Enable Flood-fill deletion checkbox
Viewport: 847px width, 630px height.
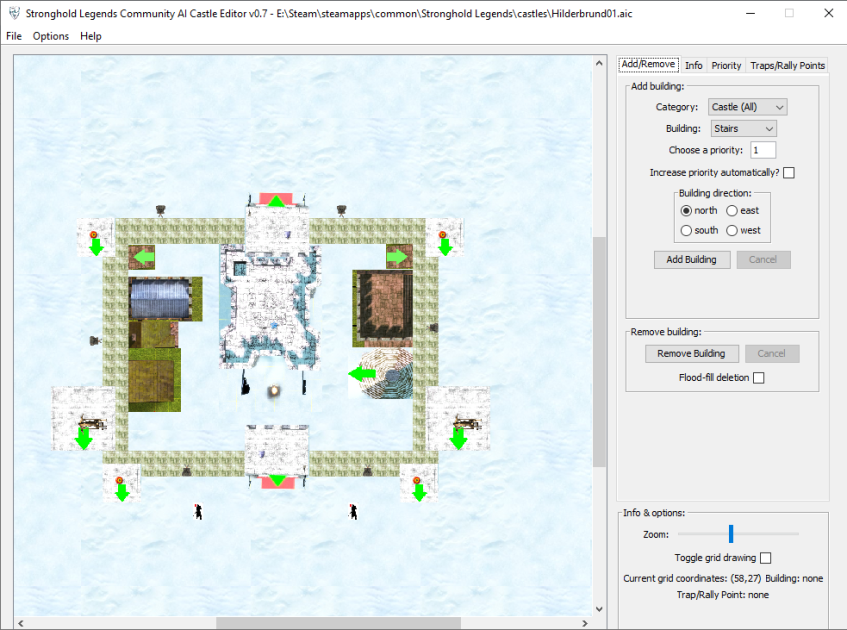coord(758,378)
